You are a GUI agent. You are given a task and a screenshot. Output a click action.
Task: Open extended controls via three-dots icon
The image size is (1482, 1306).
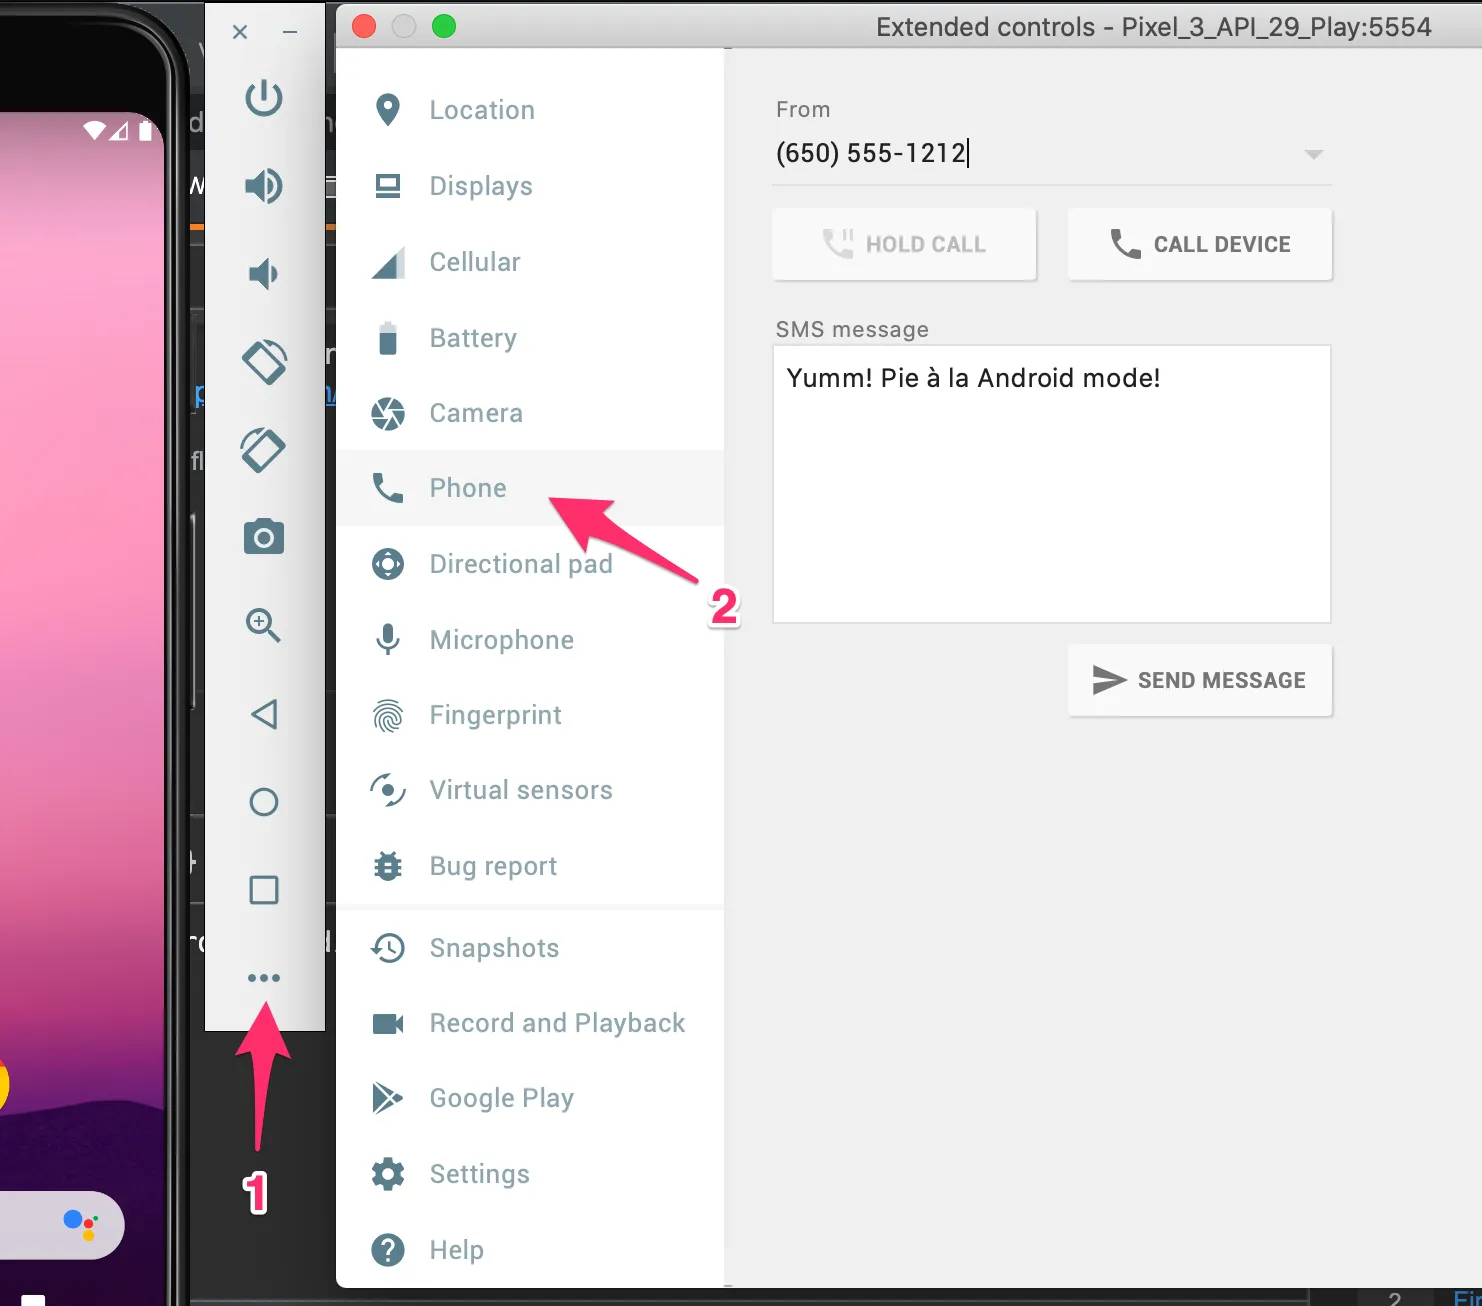(264, 978)
